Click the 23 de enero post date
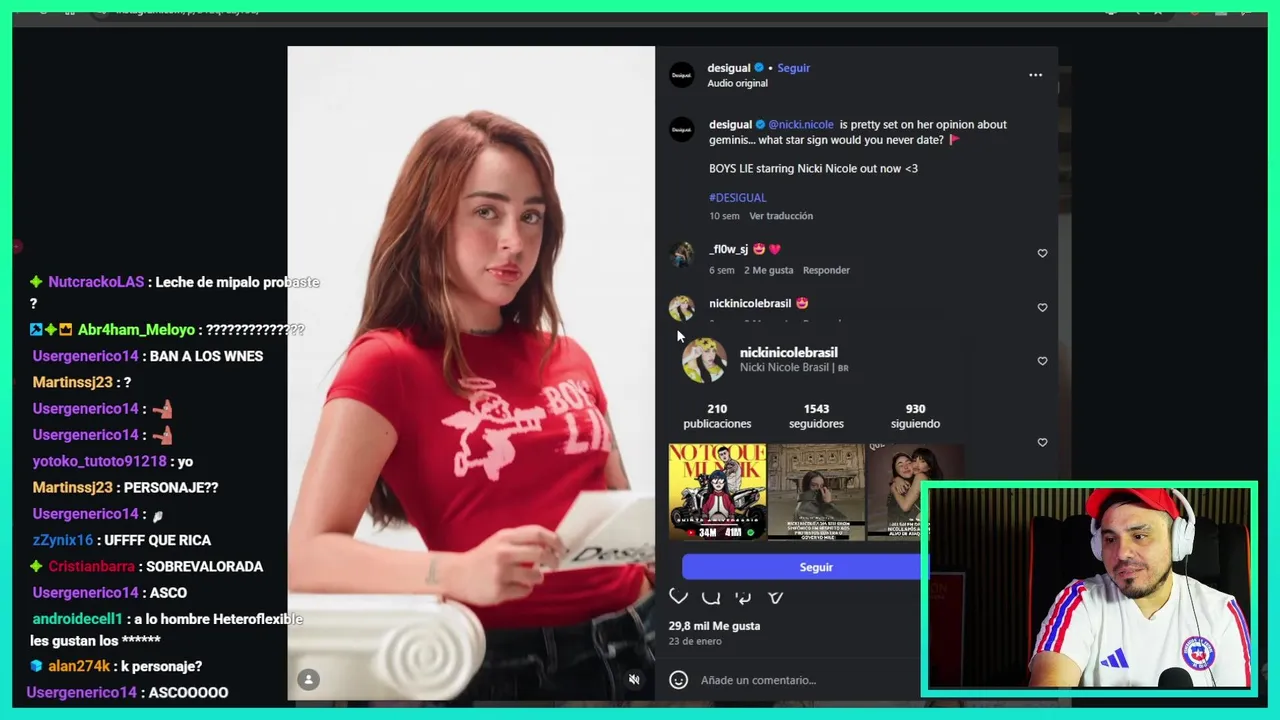This screenshot has width=1280, height=720. click(x=695, y=642)
